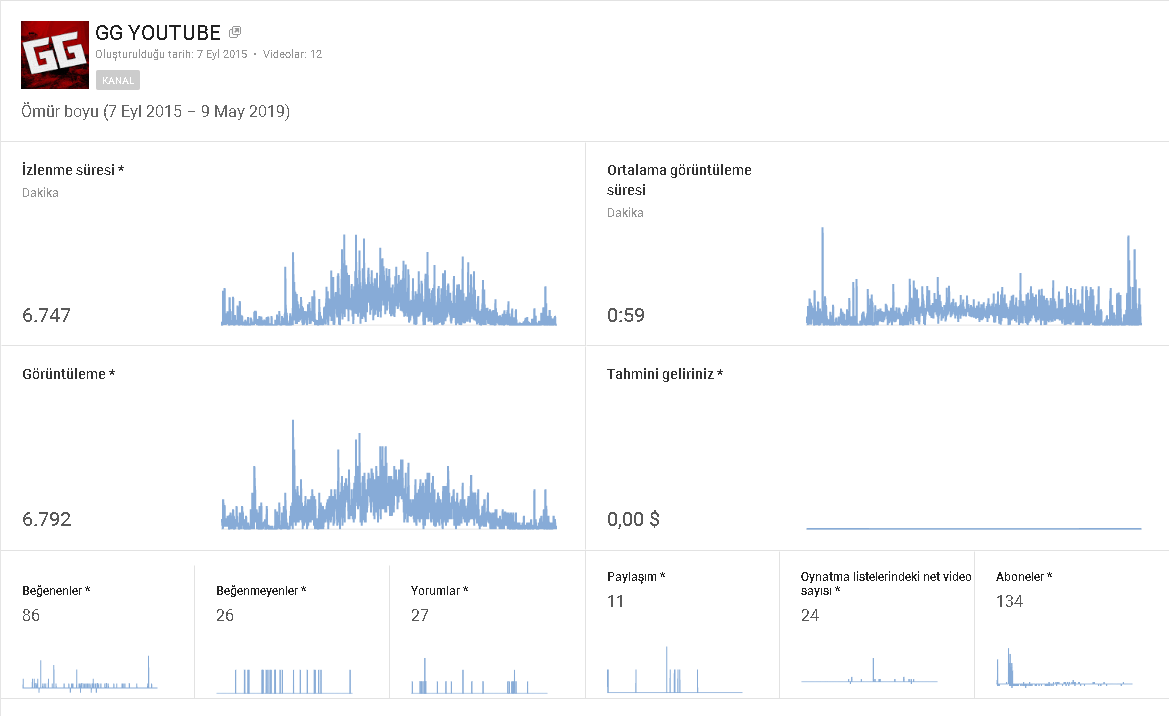Select the Ömür boyu date range text

coord(155,111)
